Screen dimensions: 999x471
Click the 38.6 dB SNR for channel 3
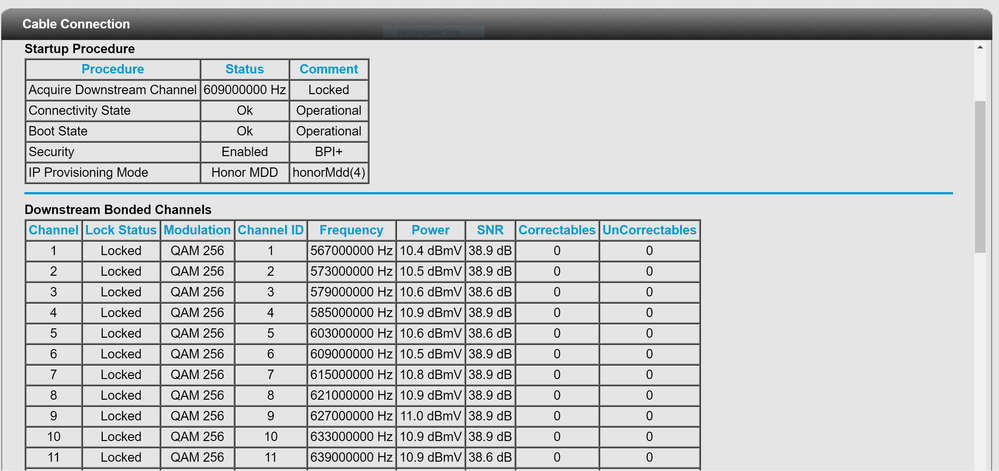coord(490,292)
